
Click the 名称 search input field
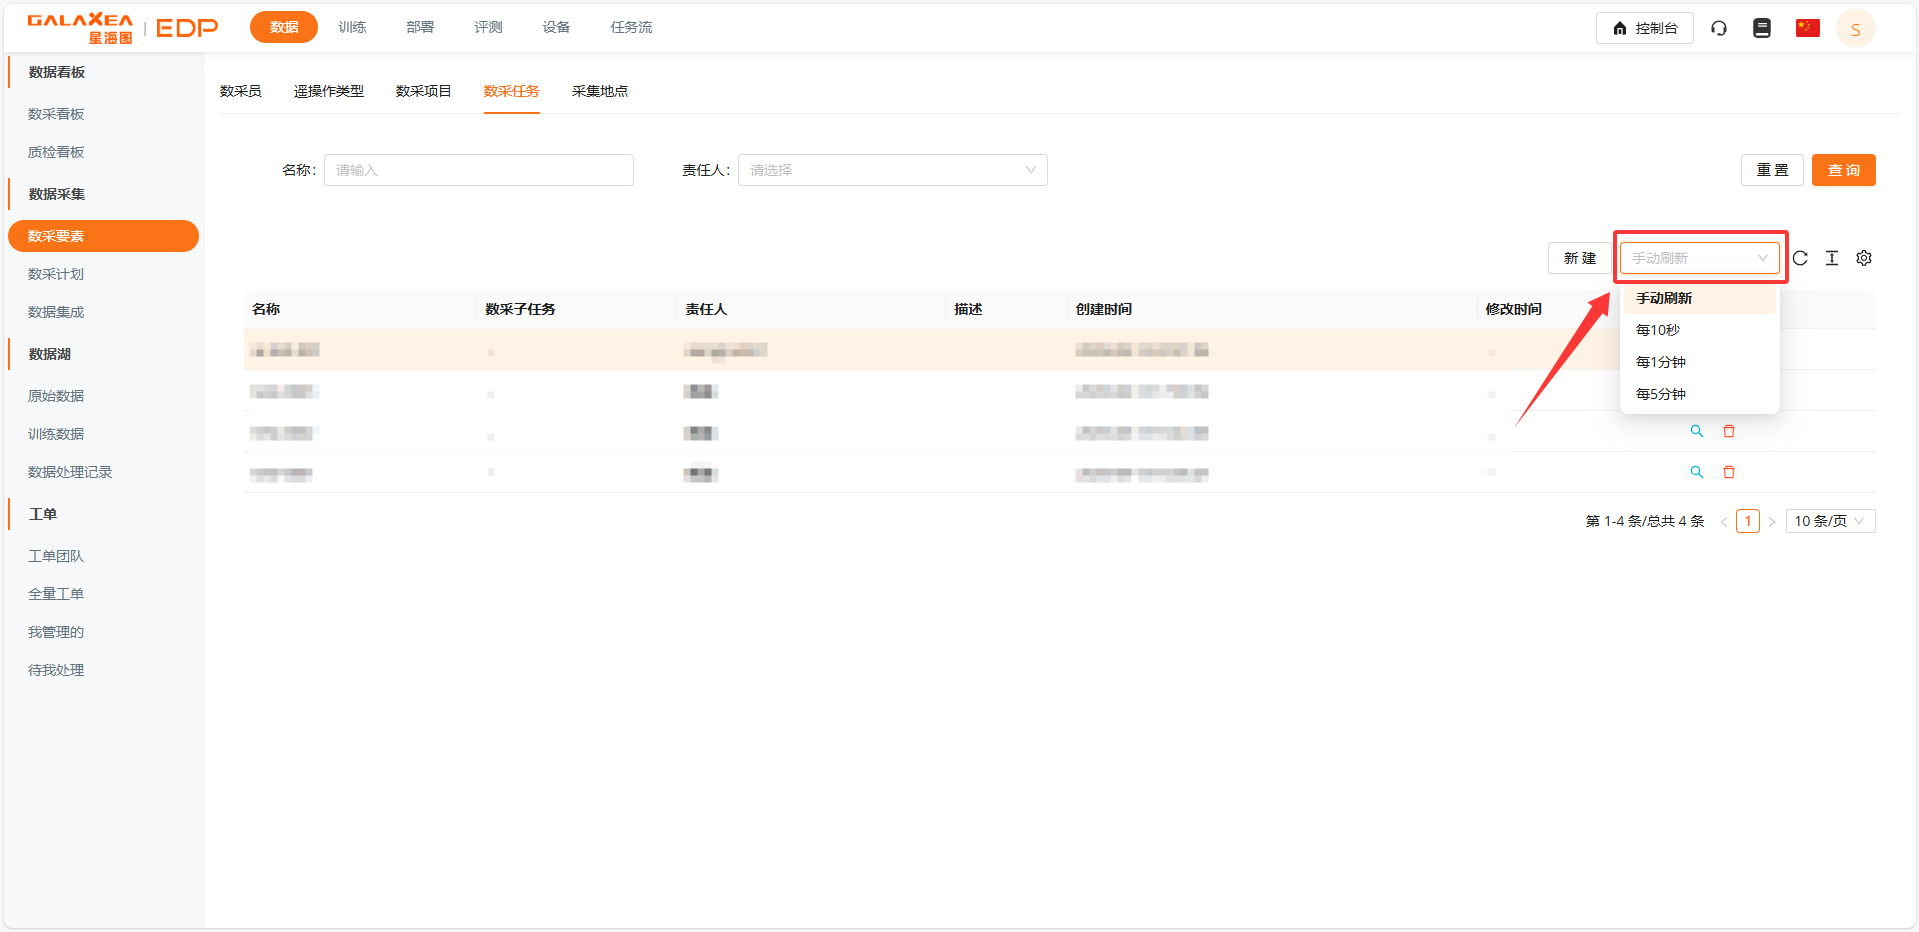(479, 170)
